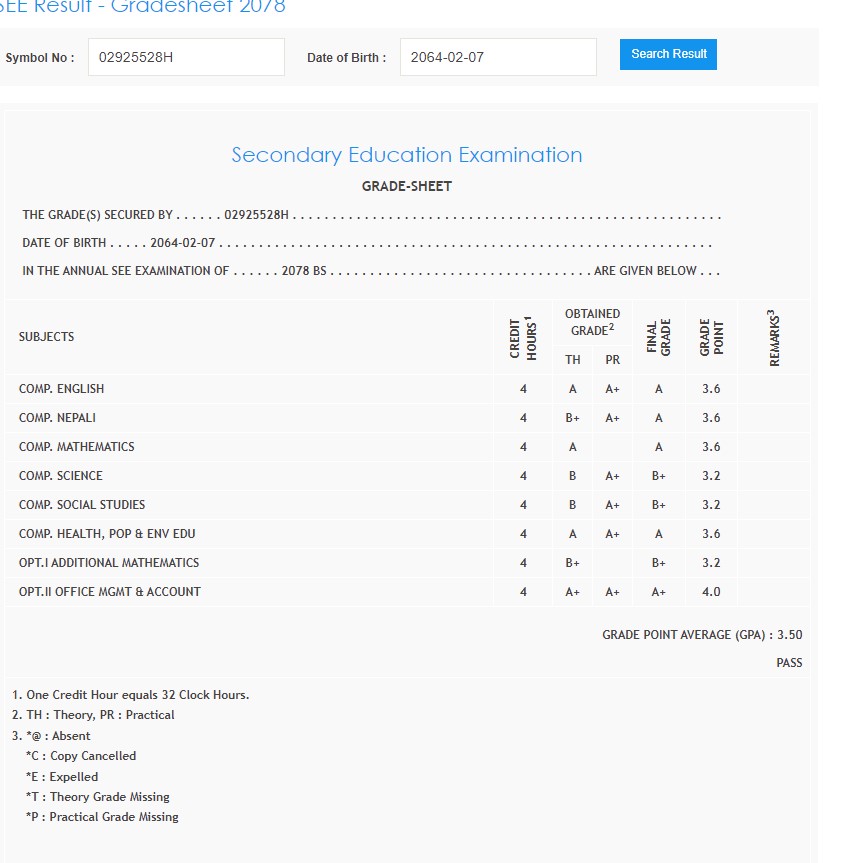The width and height of the screenshot is (846, 863).
Task: Click the Grade Point Average (GPA) value
Action: [789, 635]
